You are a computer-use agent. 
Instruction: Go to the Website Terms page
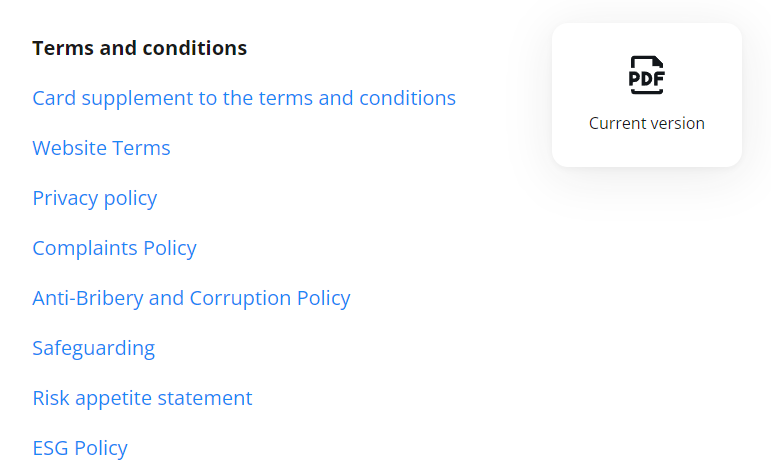pos(101,148)
